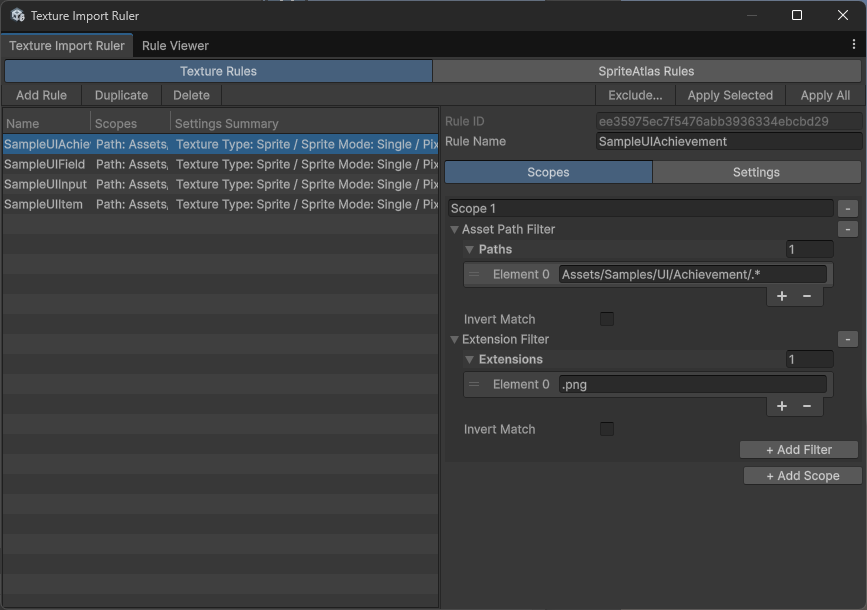Grab the Paths Element 0 reorder handle
Screen dimensions: 867x610
[x=474, y=274]
